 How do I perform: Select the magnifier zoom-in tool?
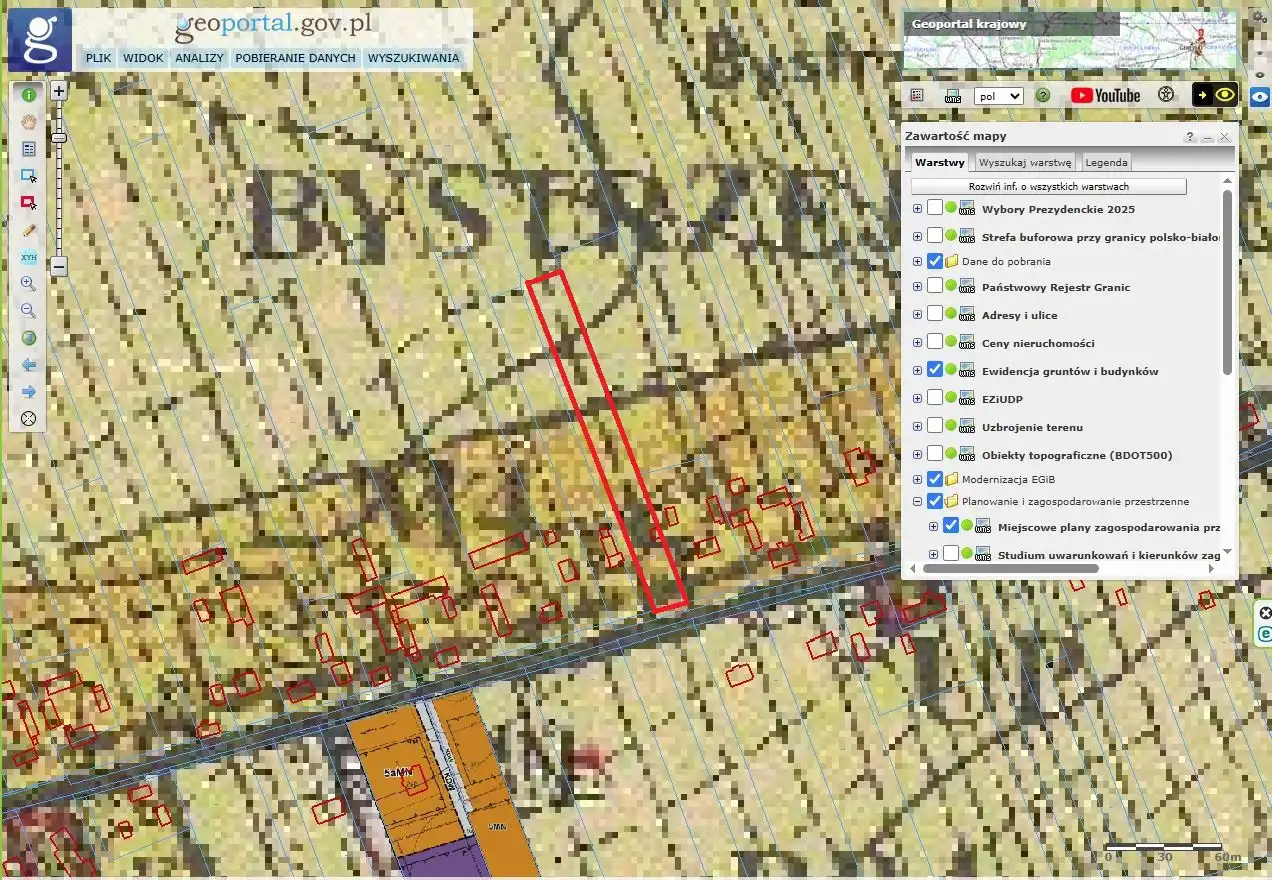pos(29,284)
